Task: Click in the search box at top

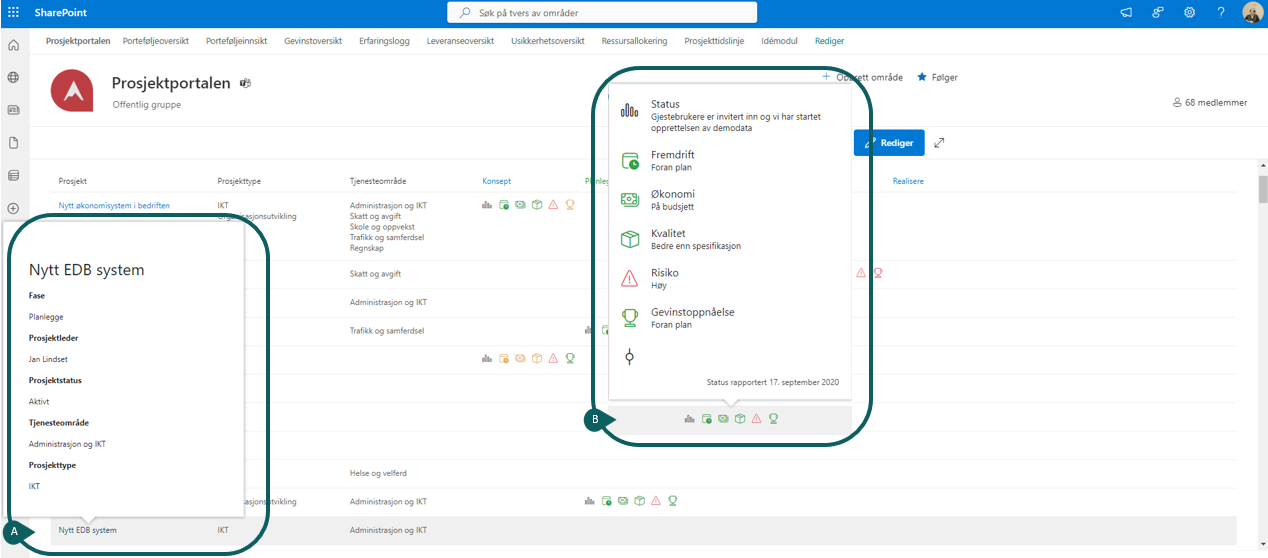Action: click(602, 13)
